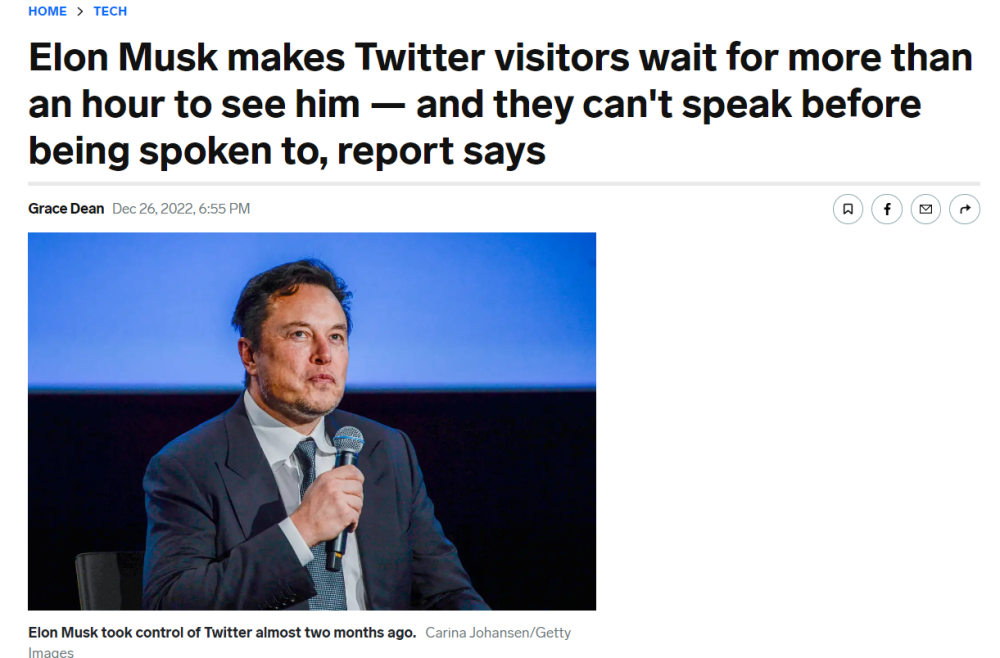
Task: Click the black chair in the photo
Action: click(x=108, y=580)
